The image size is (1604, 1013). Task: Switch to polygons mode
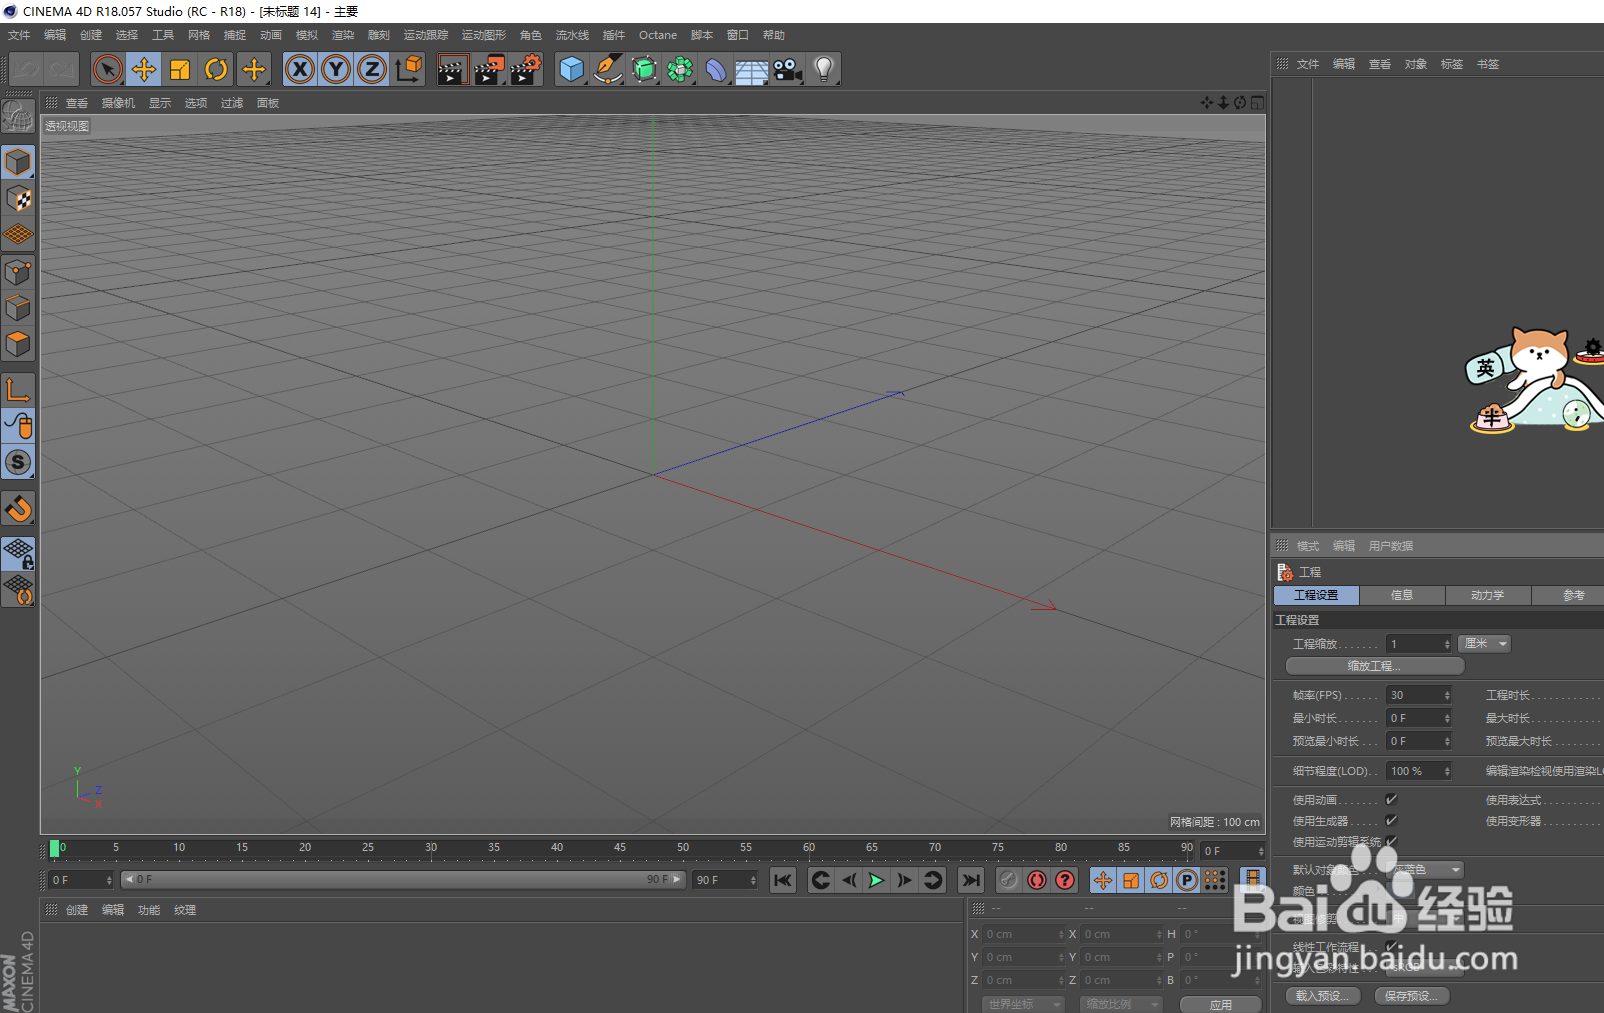(x=18, y=344)
